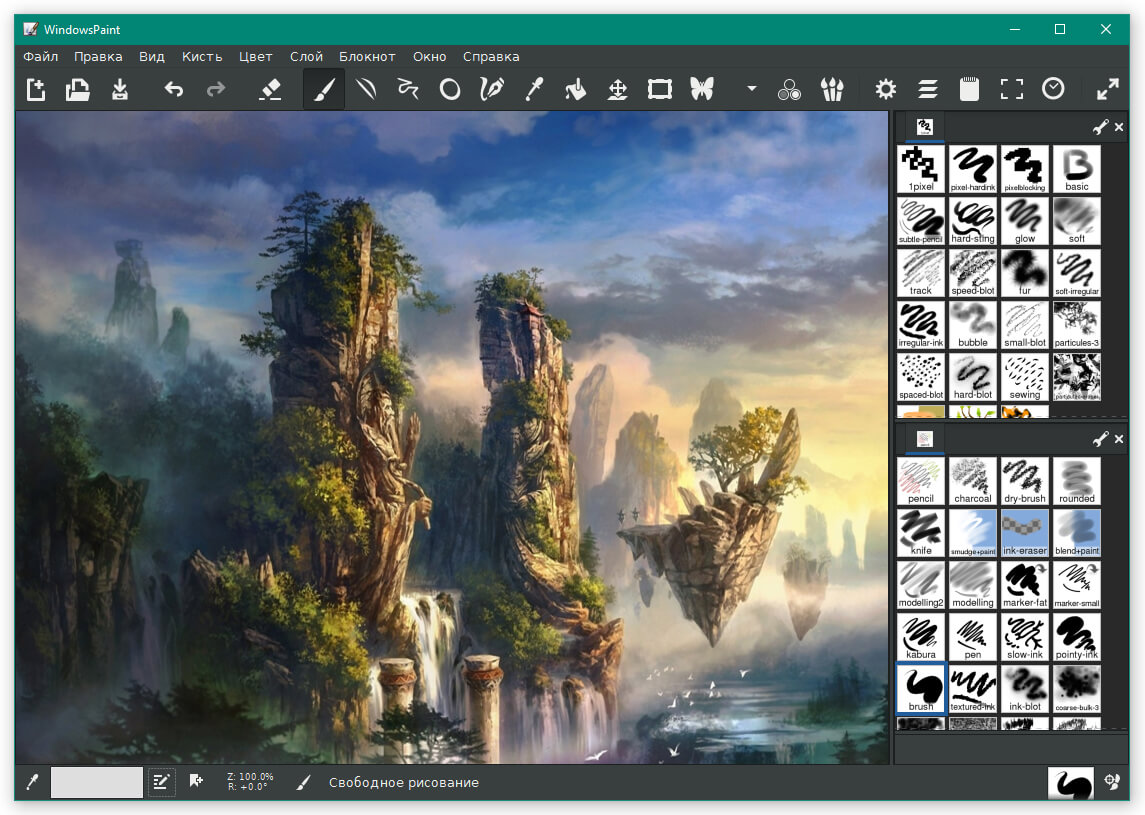Select the Ellipse tool

pyautogui.click(x=450, y=90)
